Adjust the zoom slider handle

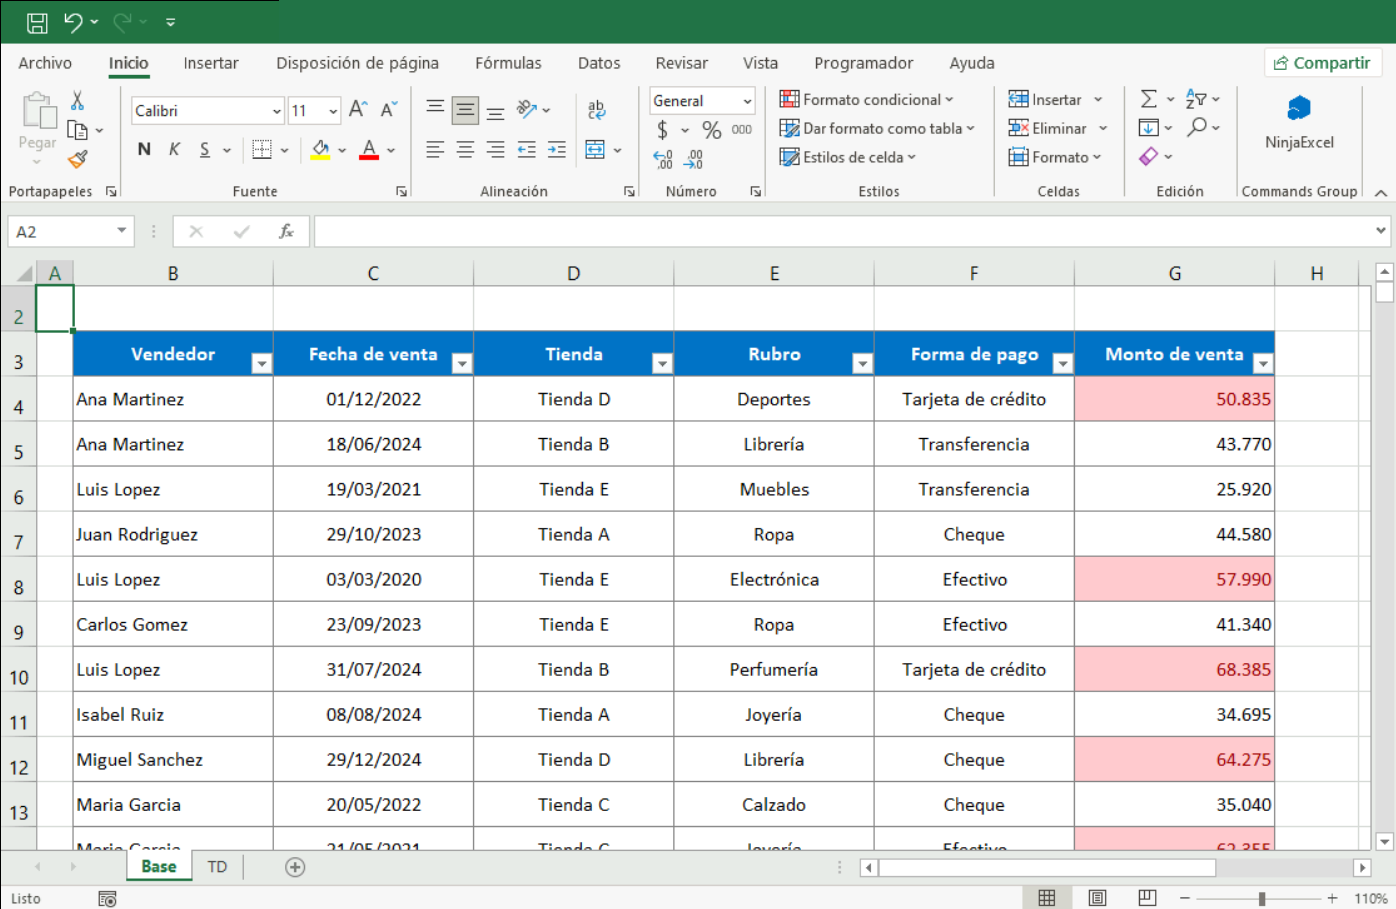tap(1262, 898)
